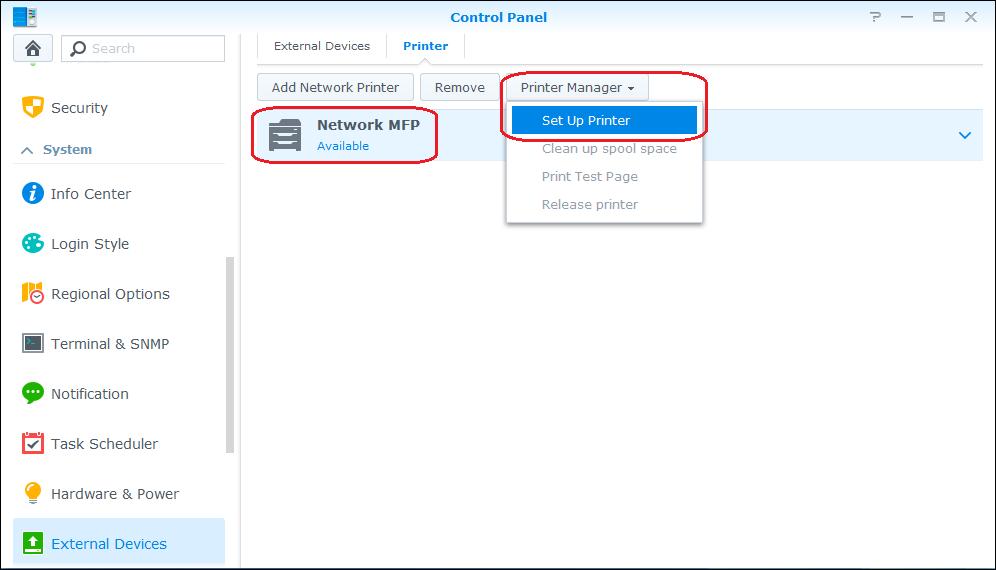Click the Network MFP printer icon

click(x=285, y=135)
